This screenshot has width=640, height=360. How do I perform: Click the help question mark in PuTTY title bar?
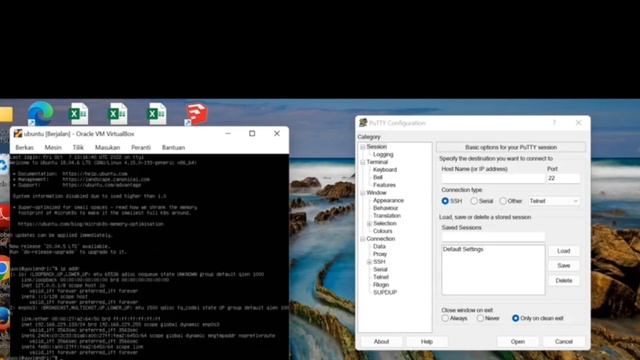coord(554,122)
